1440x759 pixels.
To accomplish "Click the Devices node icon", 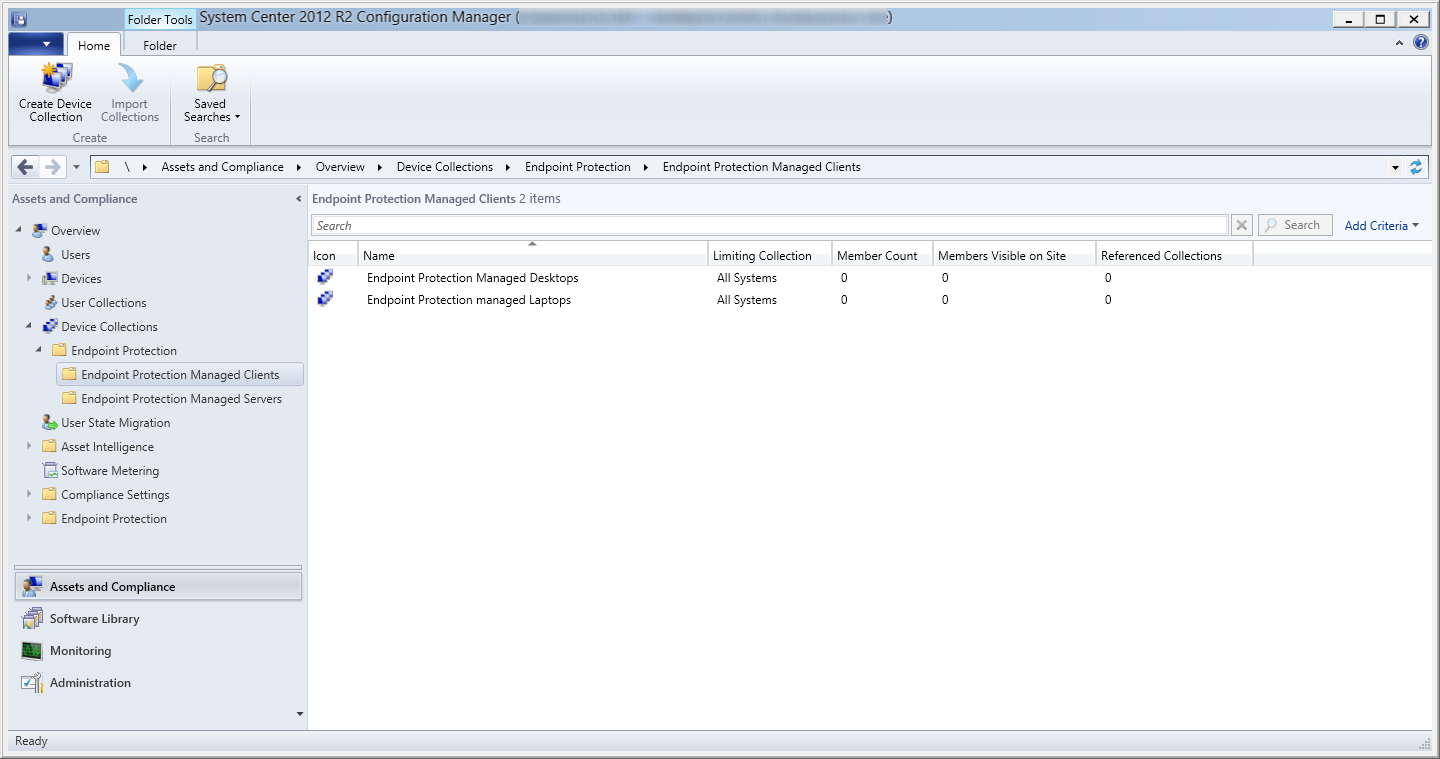I will point(49,279).
